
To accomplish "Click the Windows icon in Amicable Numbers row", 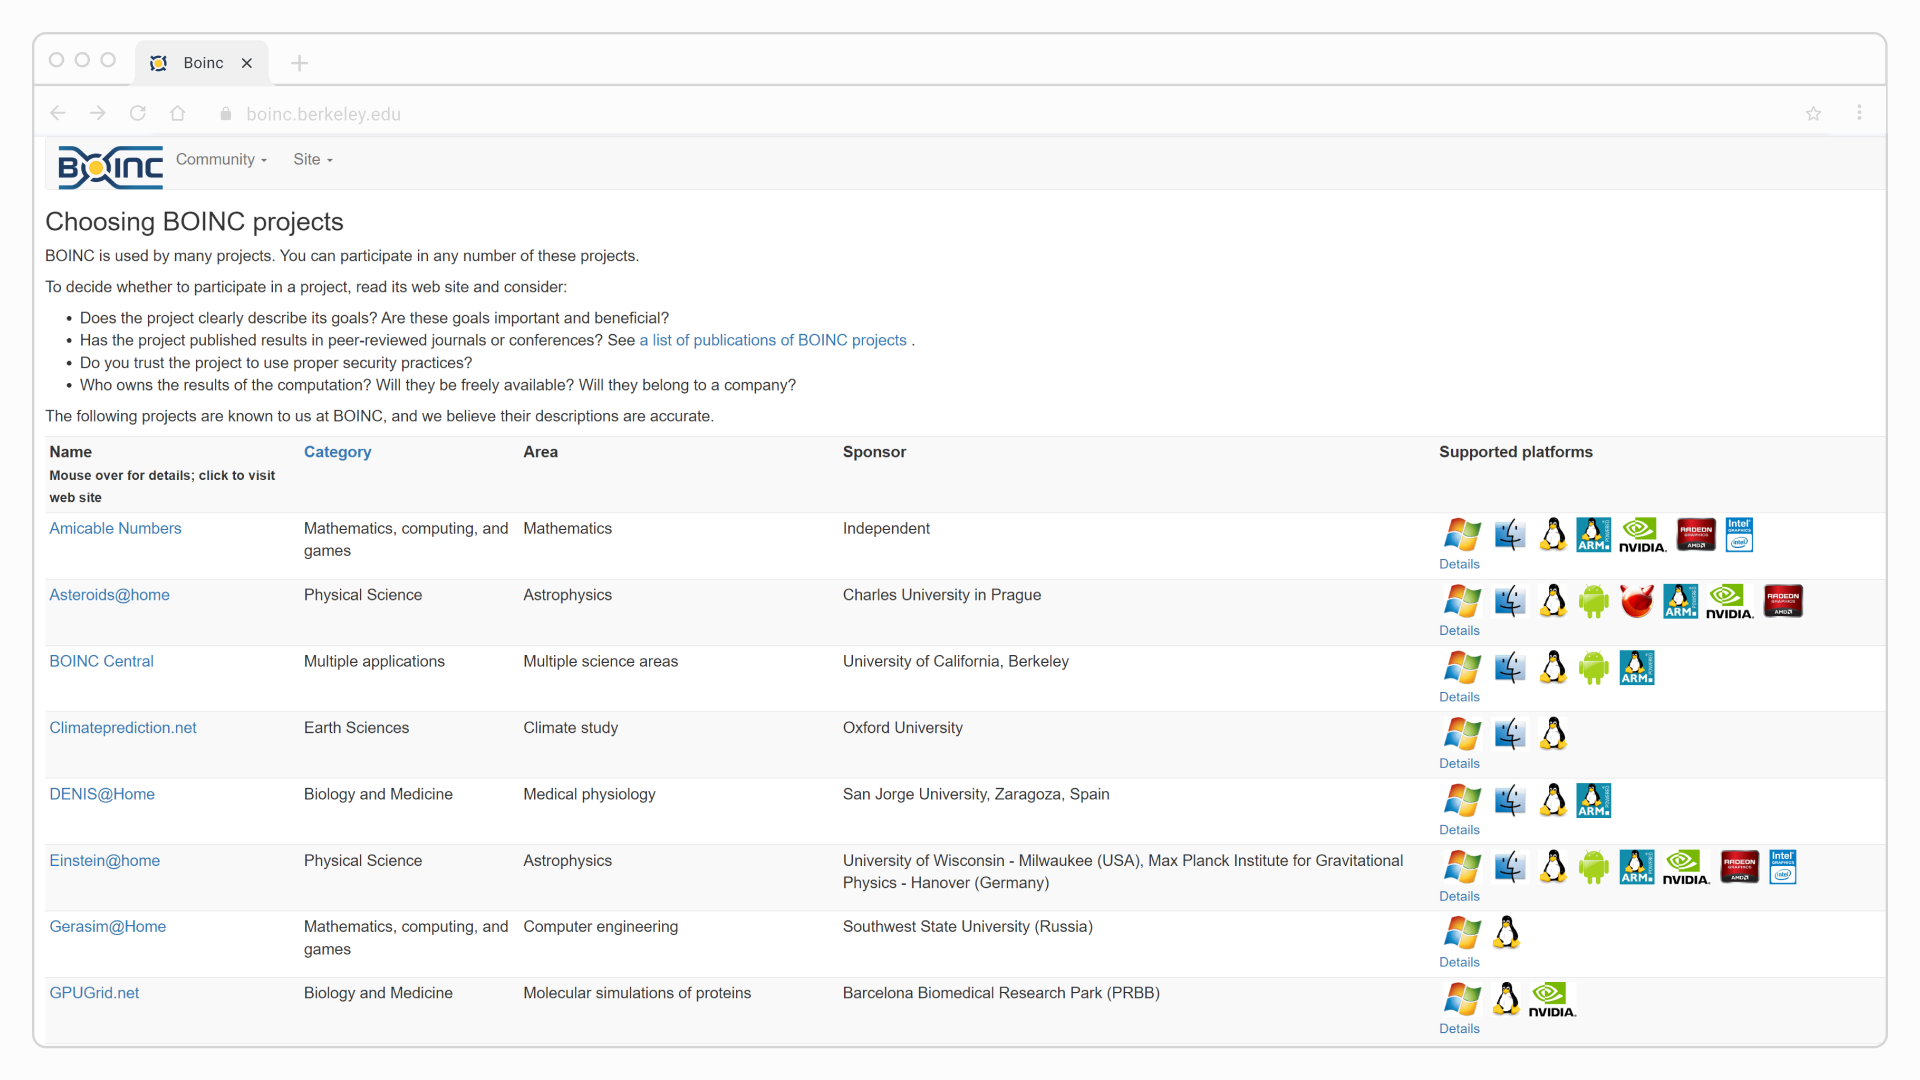I will (x=1462, y=535).
